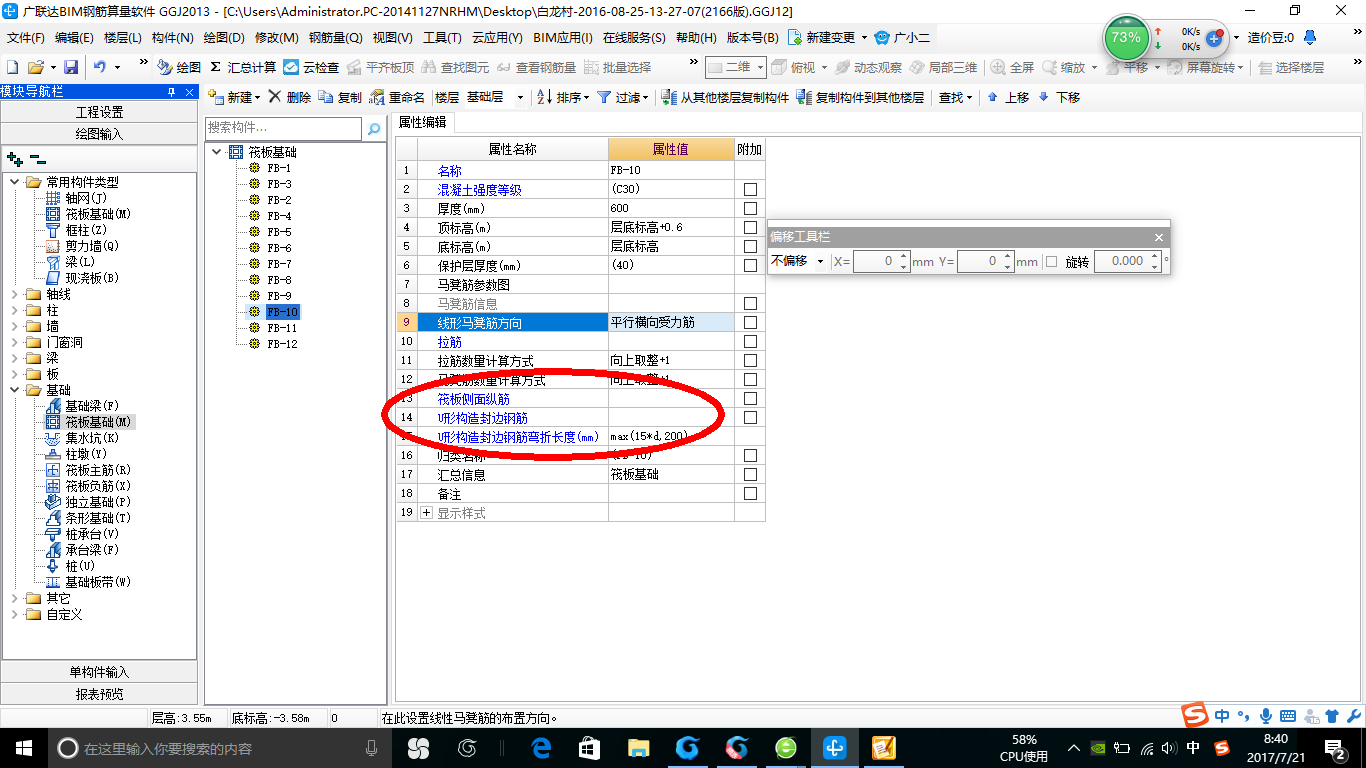Viewport: 1366px width, 768px height.
Task: Move the component up with 上移
Action: point(1007,97)
